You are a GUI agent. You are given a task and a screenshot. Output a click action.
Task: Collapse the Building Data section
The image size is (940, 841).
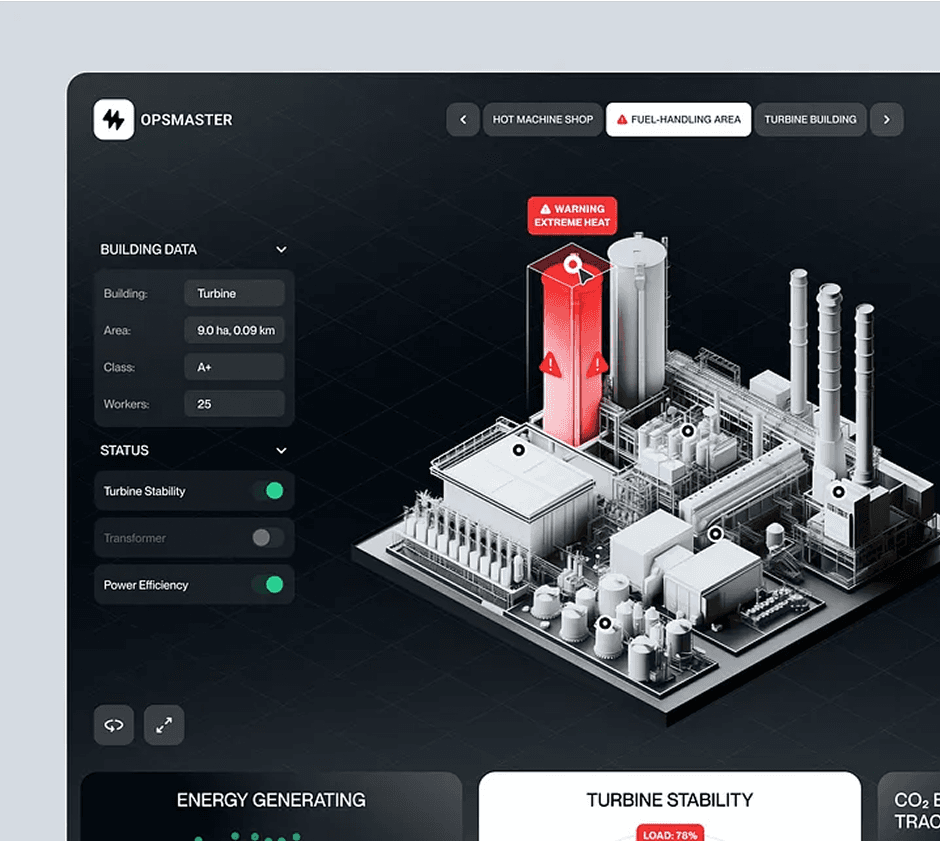281,249
